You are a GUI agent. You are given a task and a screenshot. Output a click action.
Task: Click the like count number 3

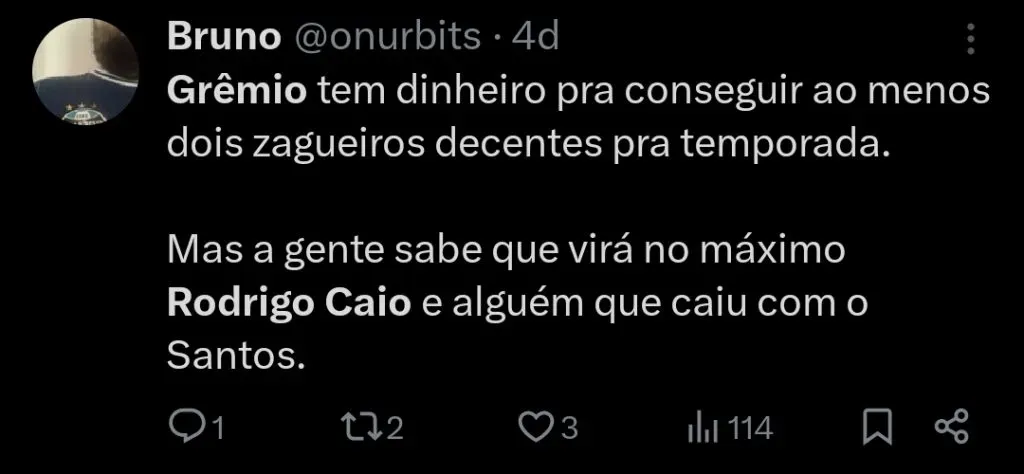click(569, 429)
